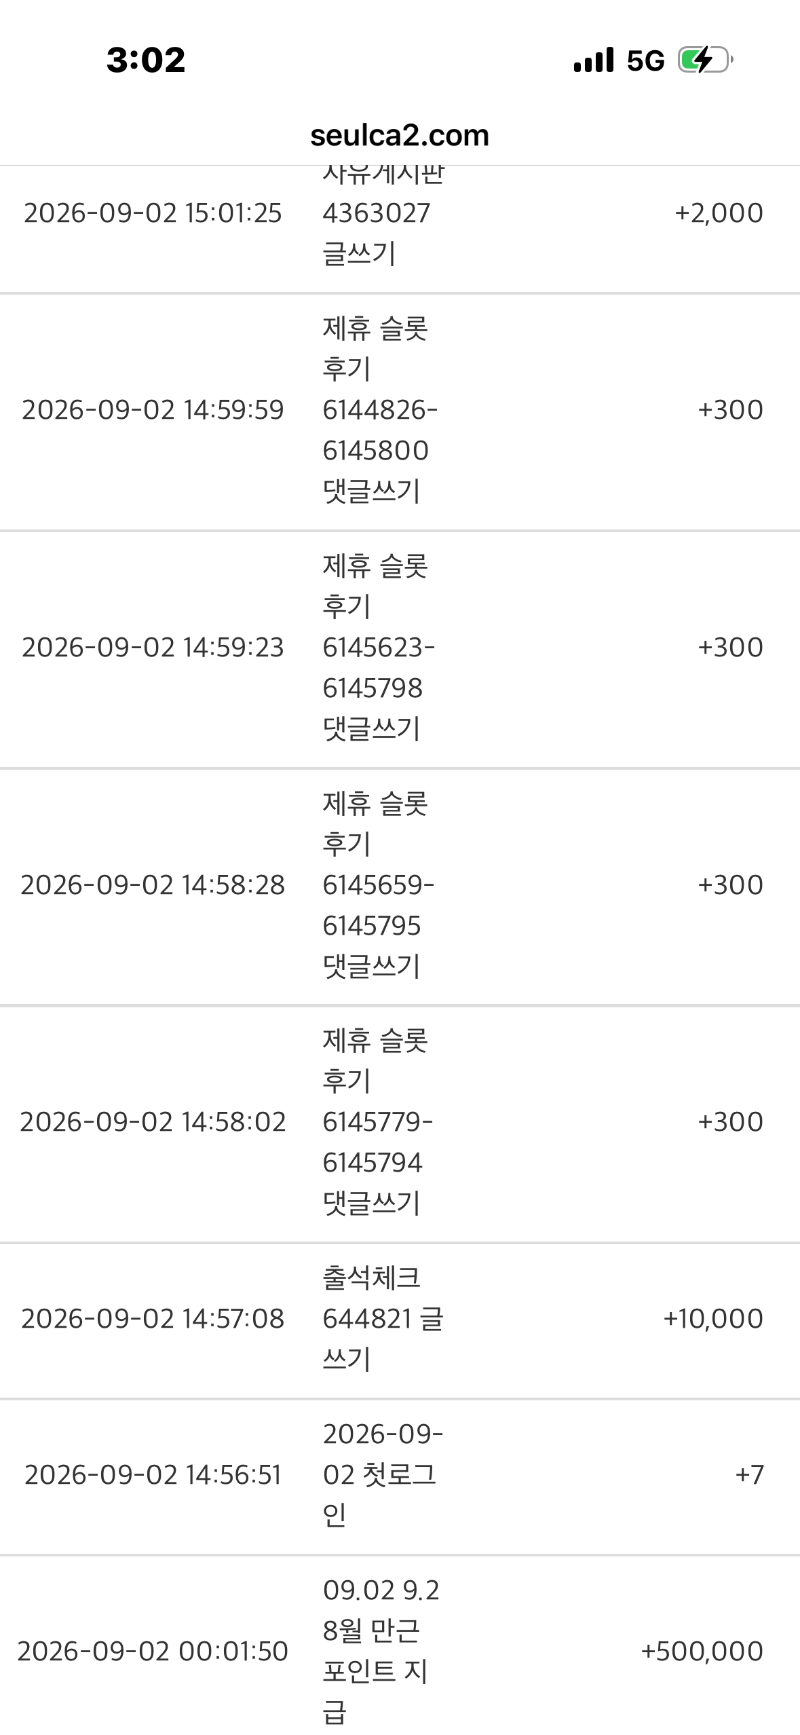
Task: Select the 2026-09-02 14:58:28 timestamp
Action: (x=153, y=885)
